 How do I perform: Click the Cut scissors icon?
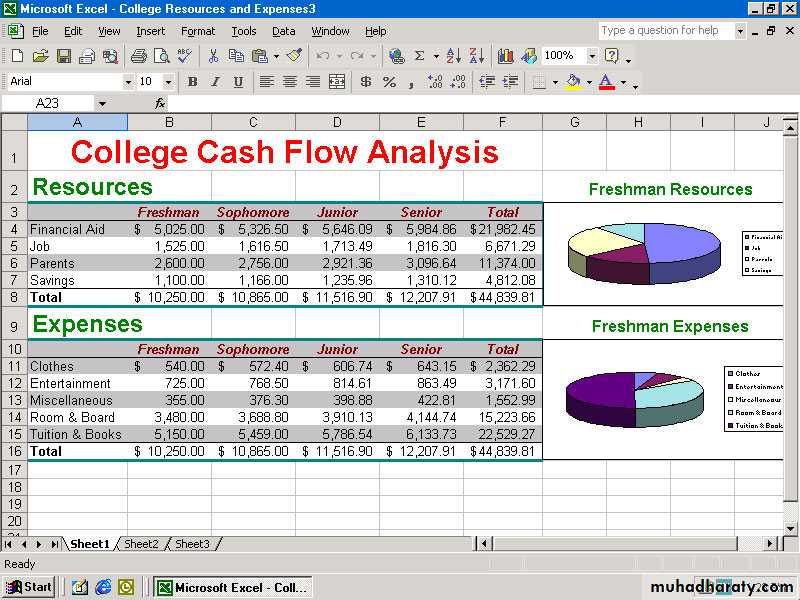[x=214, y=56]
